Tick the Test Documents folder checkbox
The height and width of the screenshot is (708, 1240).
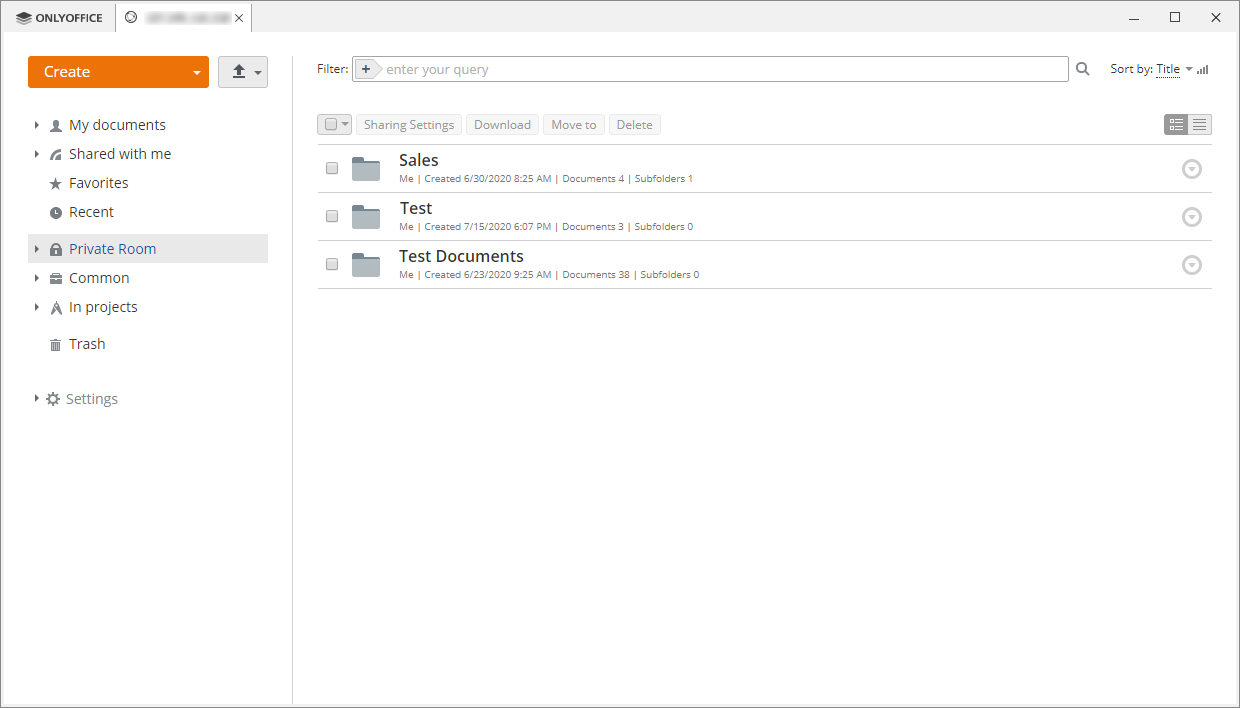tap(332, 264)
